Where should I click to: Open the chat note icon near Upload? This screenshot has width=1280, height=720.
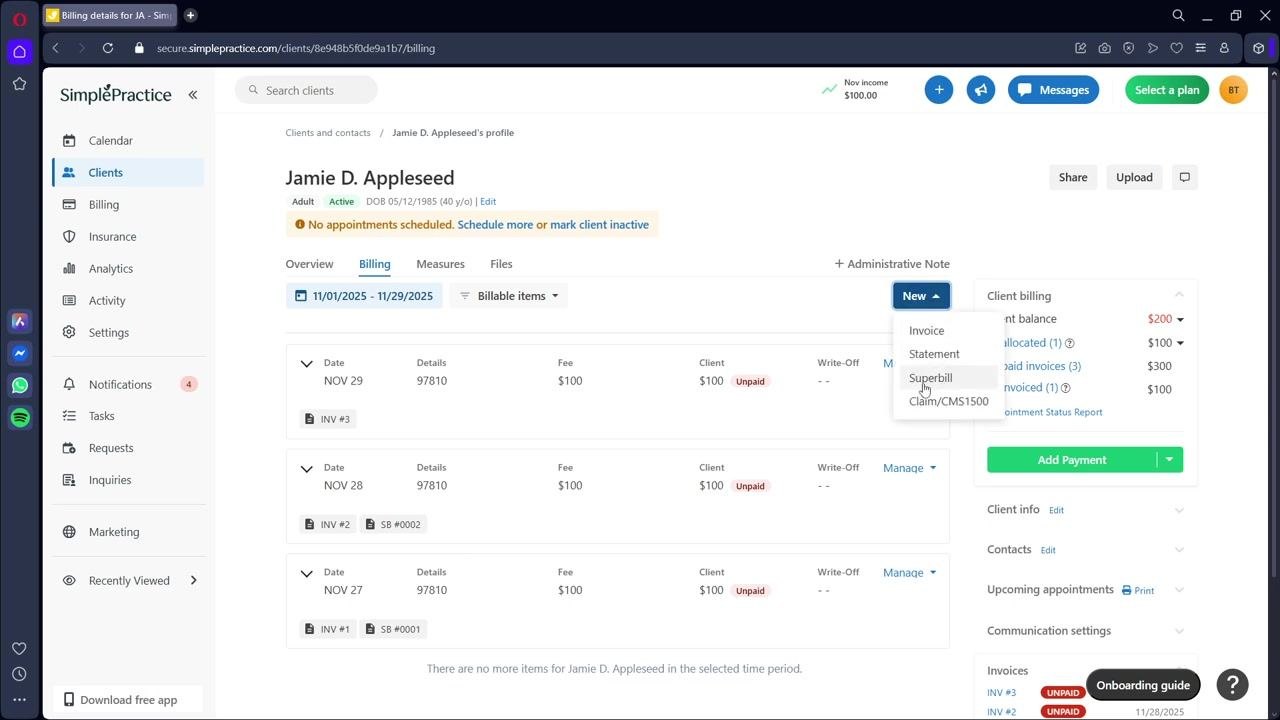pyautogui.click(x=1185, y=177)
